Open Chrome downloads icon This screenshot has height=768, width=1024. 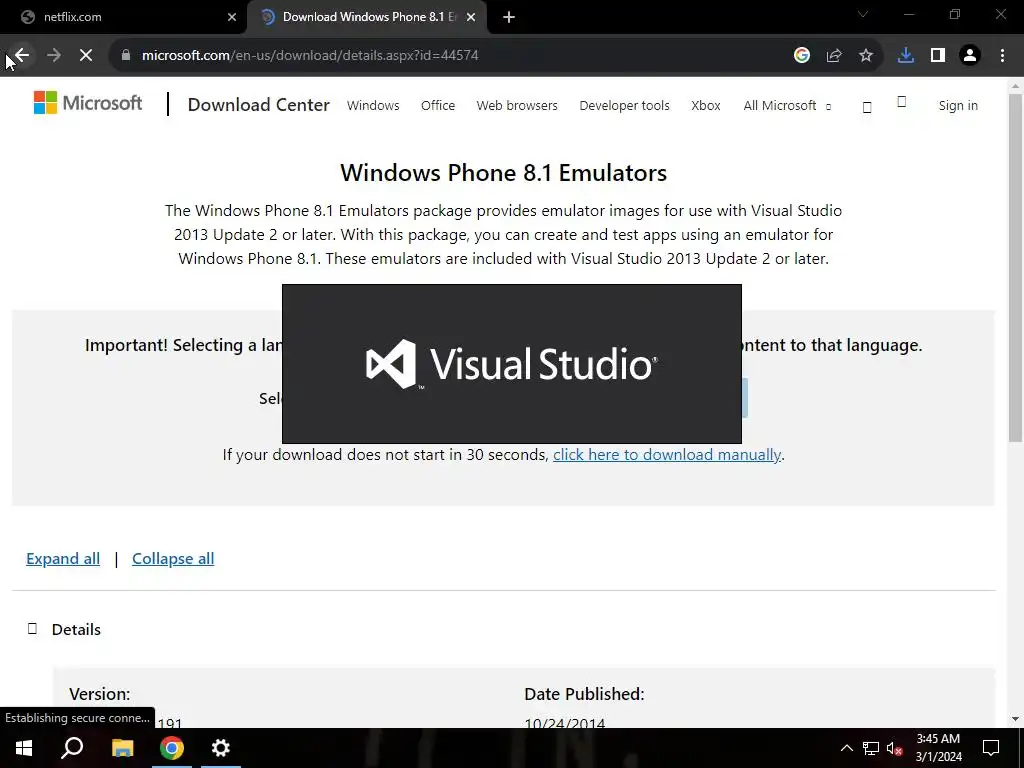[x=906, y=56]
